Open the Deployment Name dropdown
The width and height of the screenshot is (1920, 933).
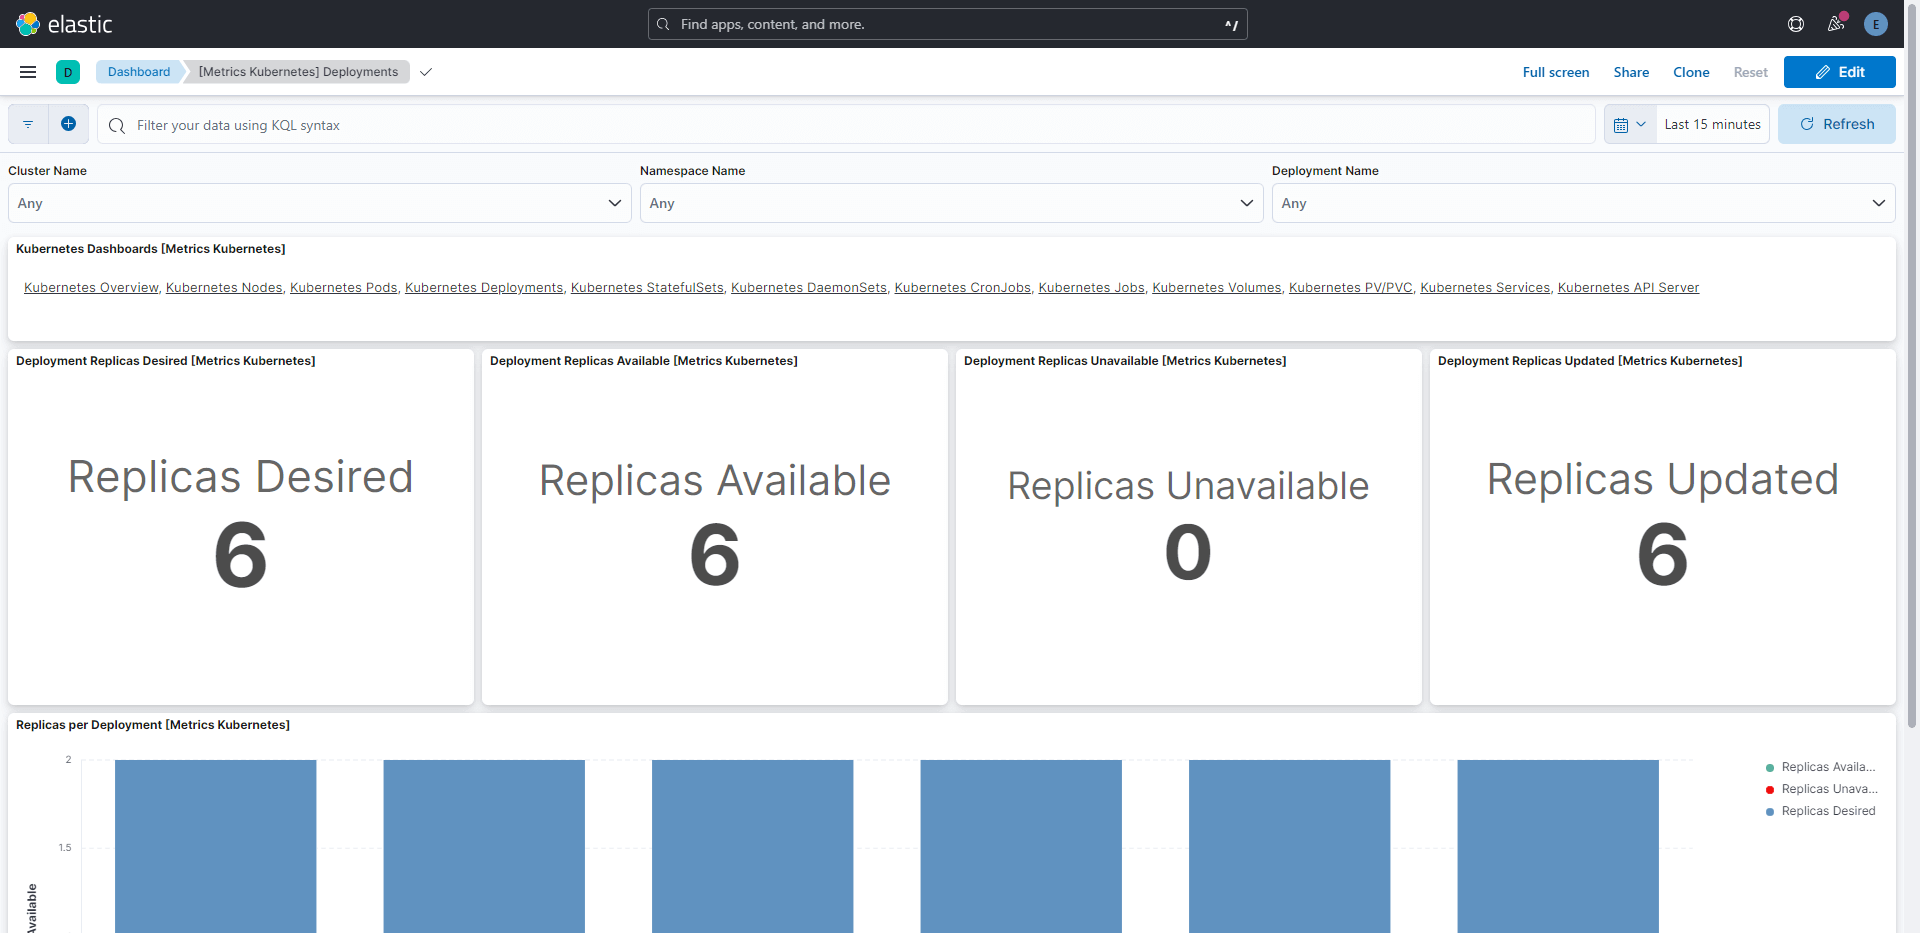[1584, 203]
